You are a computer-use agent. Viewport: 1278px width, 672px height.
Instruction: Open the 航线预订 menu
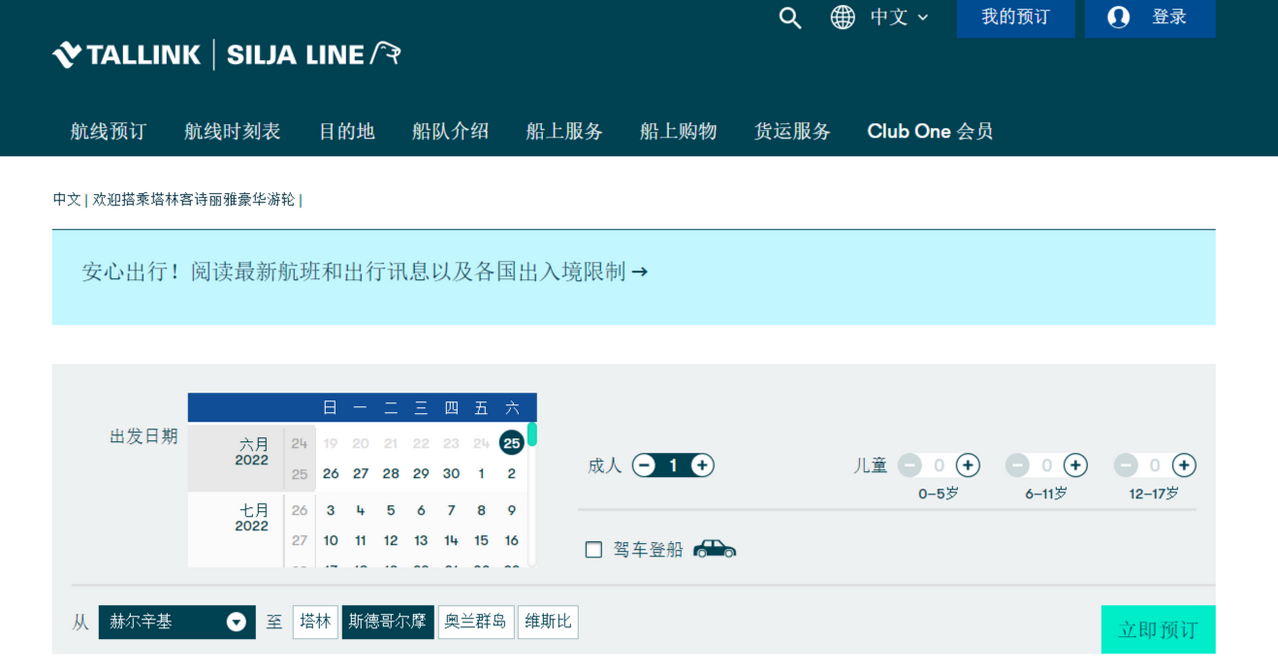pyautogui.click(x=109, y=131)
